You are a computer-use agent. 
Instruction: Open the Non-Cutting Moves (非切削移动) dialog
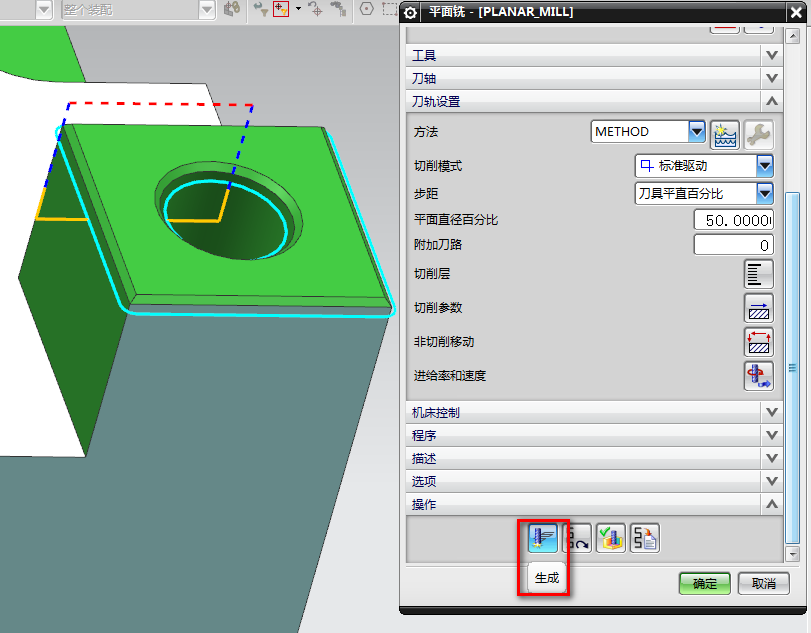pos(759,342)
